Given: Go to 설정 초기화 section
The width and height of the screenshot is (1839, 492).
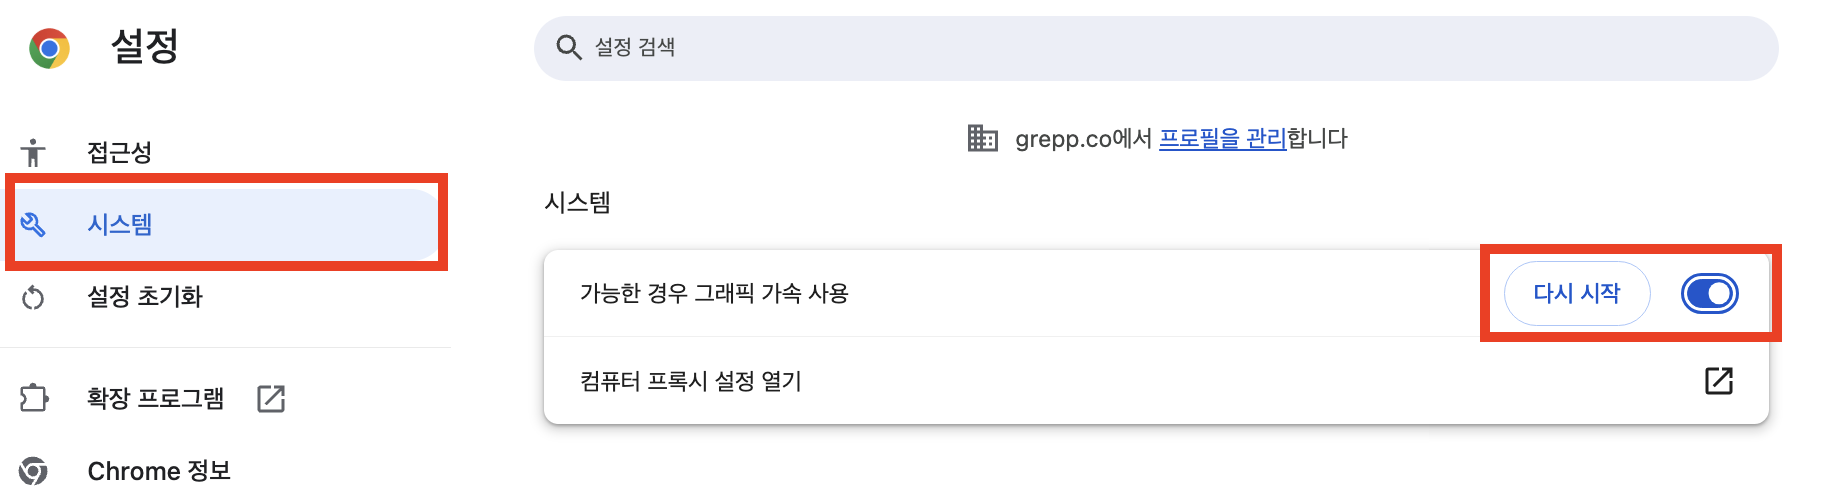Looking at the screenshot, I should [x=145, y=297].
